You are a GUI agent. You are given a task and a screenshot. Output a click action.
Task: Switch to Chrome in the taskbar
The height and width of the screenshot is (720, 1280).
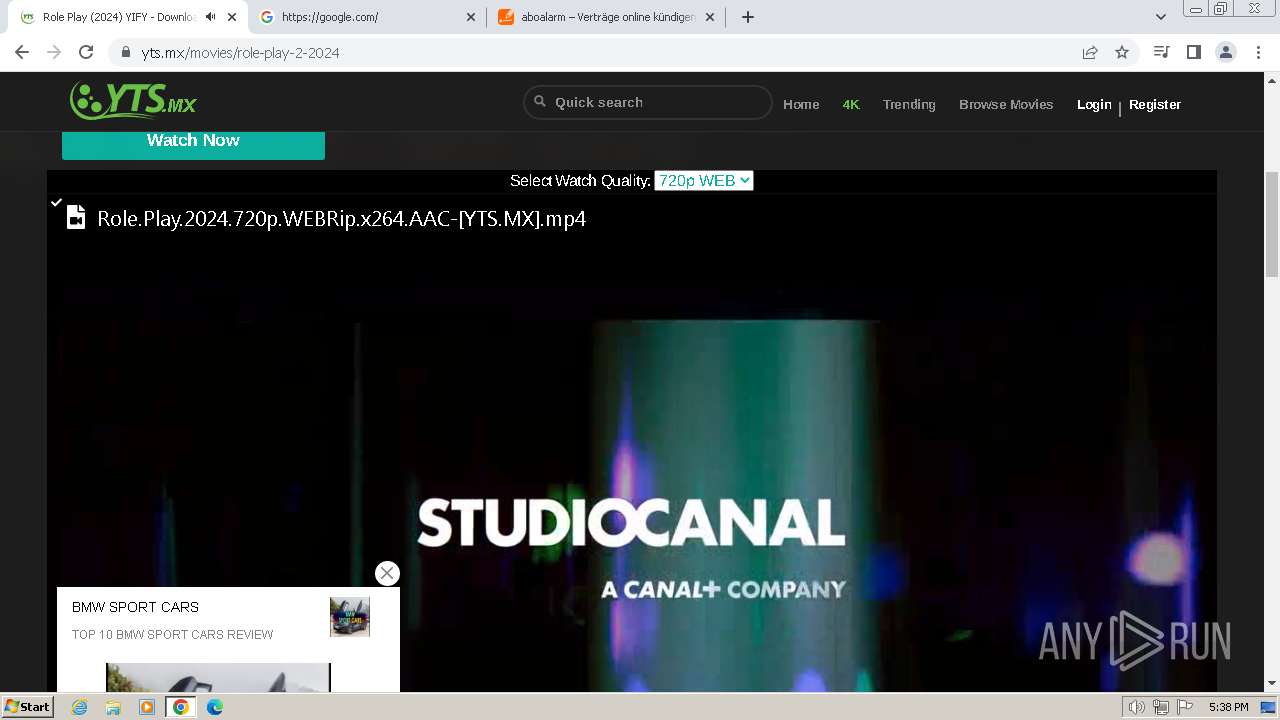[x=181, y=707]
